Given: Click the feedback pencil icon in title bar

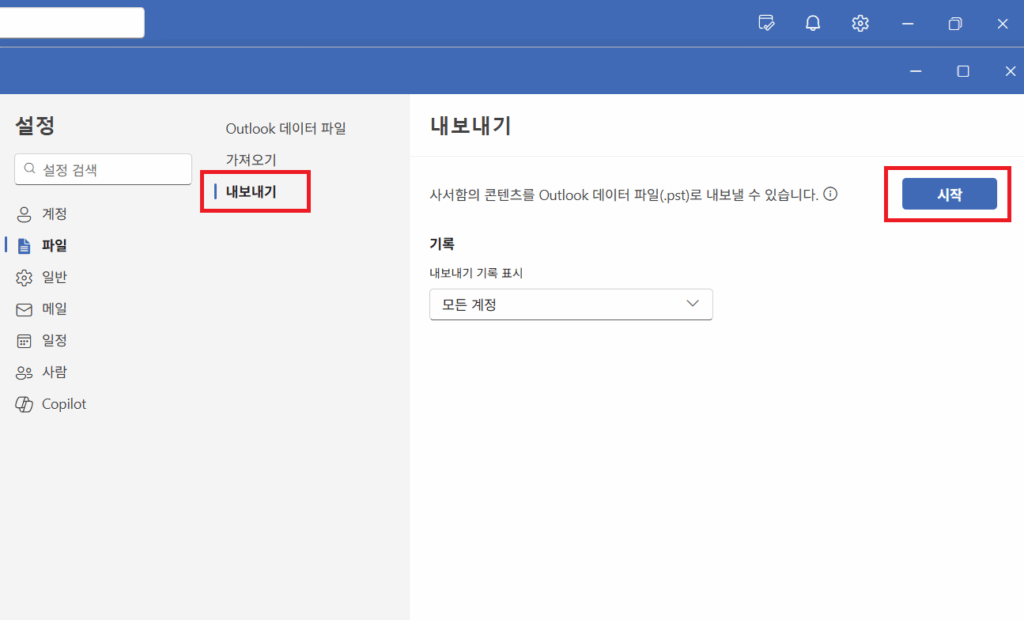Looking at the screenshot, I should 766,22.
